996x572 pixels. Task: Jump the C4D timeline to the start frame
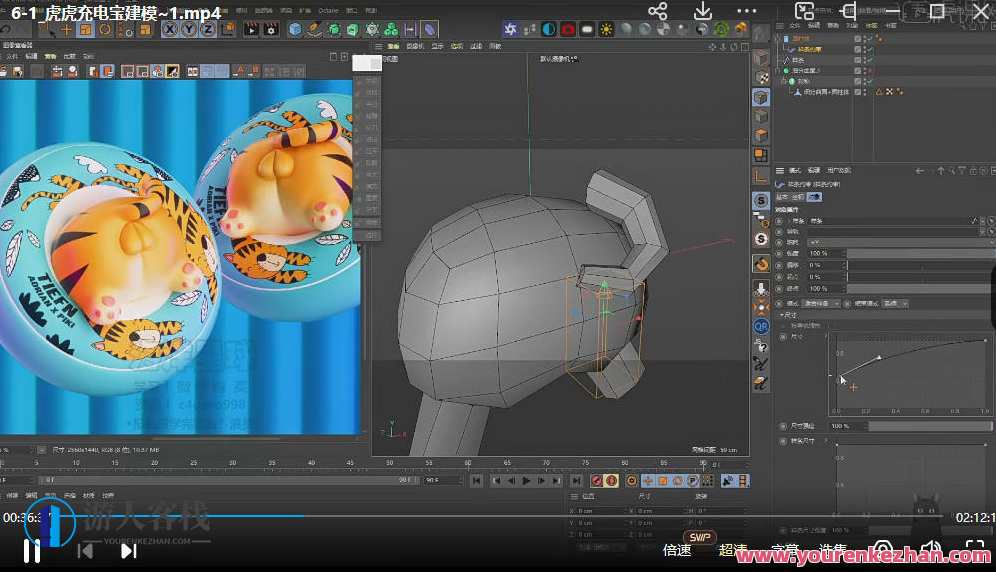476,481
